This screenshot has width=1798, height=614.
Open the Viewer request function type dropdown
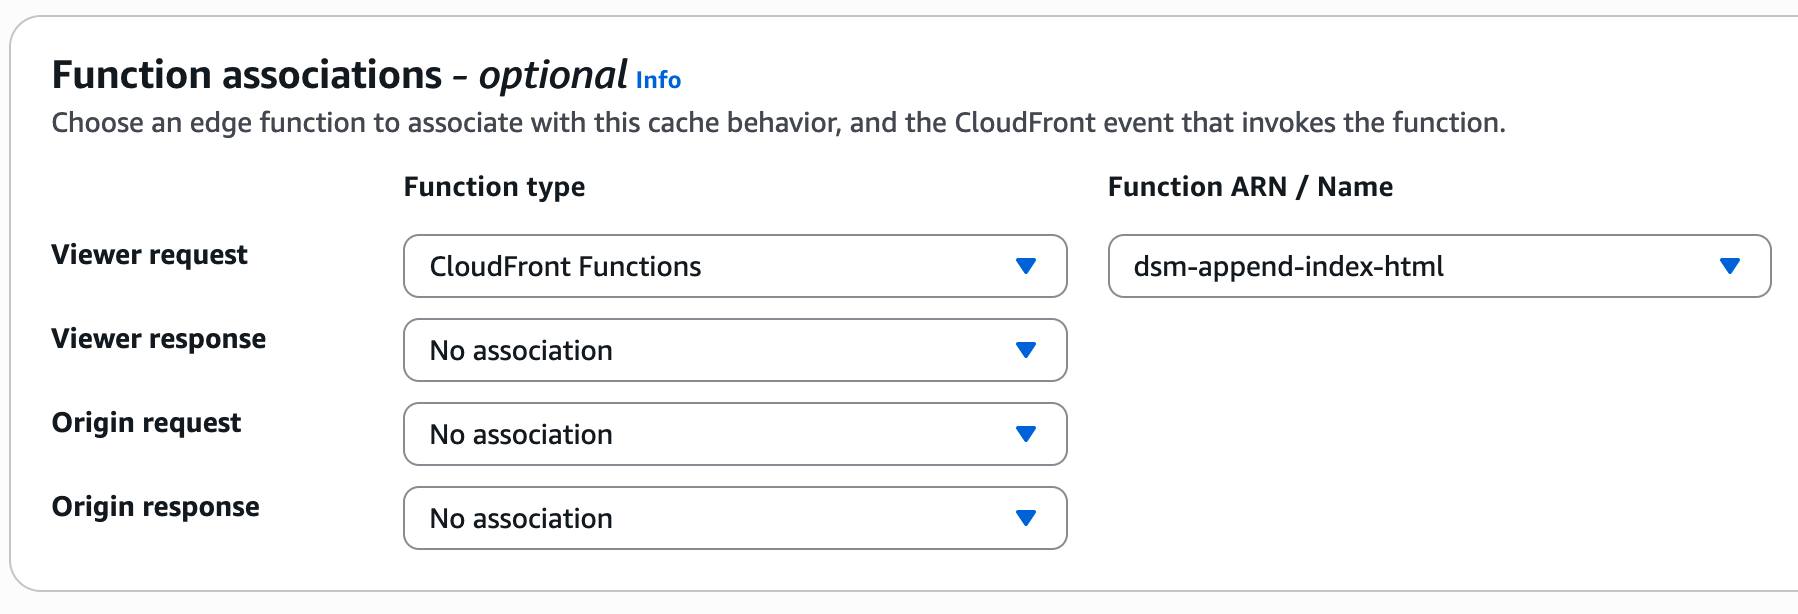pyautogui.click(x=734, y=266)
